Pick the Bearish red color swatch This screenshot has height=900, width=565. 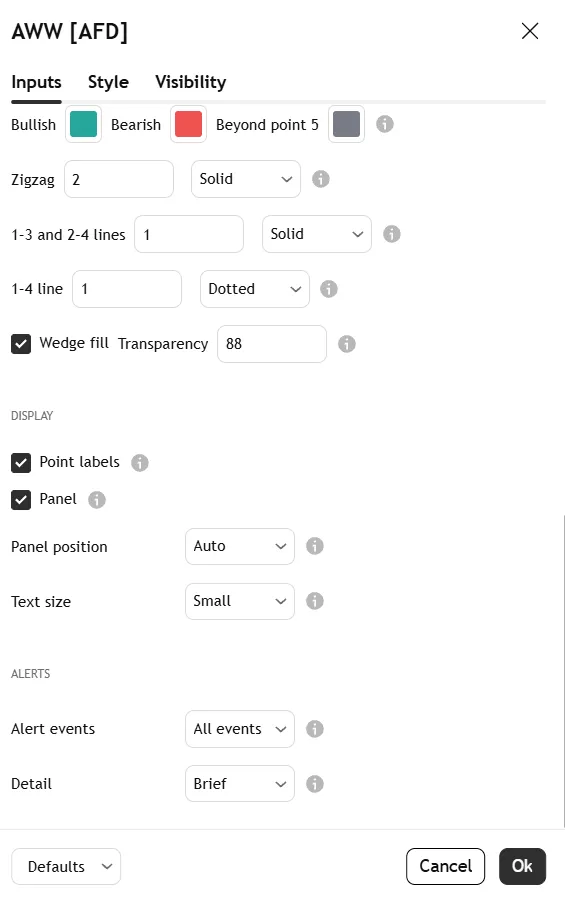point(188,124)
